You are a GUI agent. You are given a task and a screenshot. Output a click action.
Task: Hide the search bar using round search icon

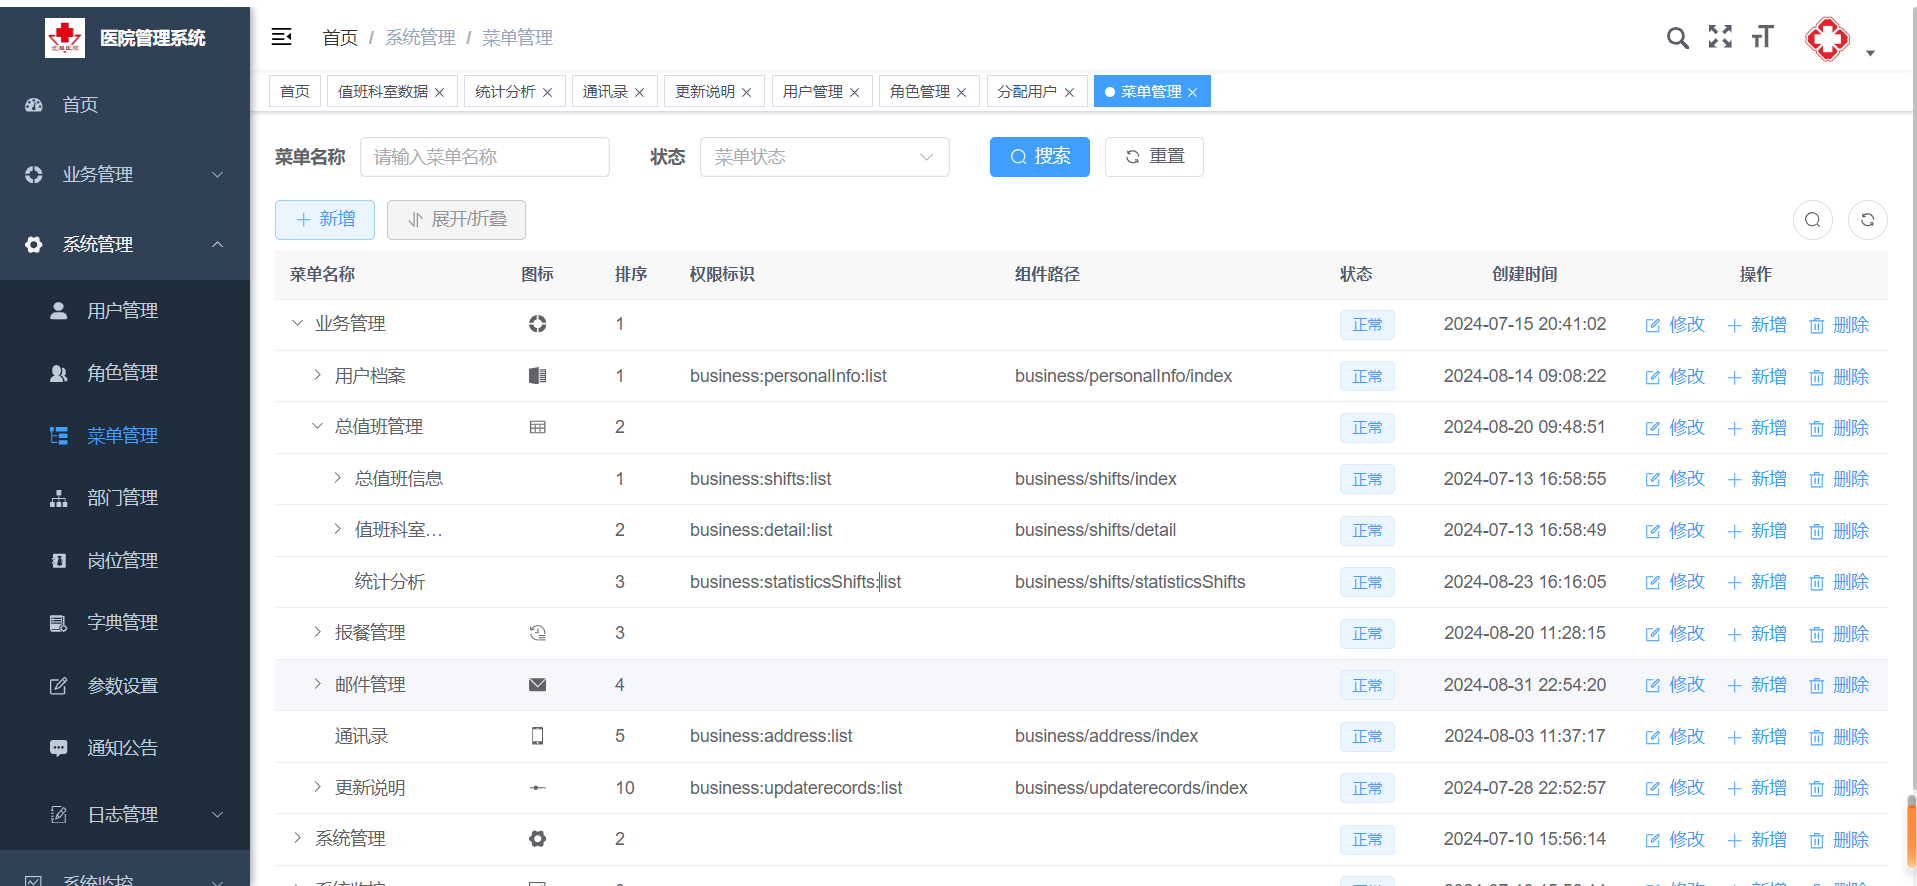click(1812, 220)
